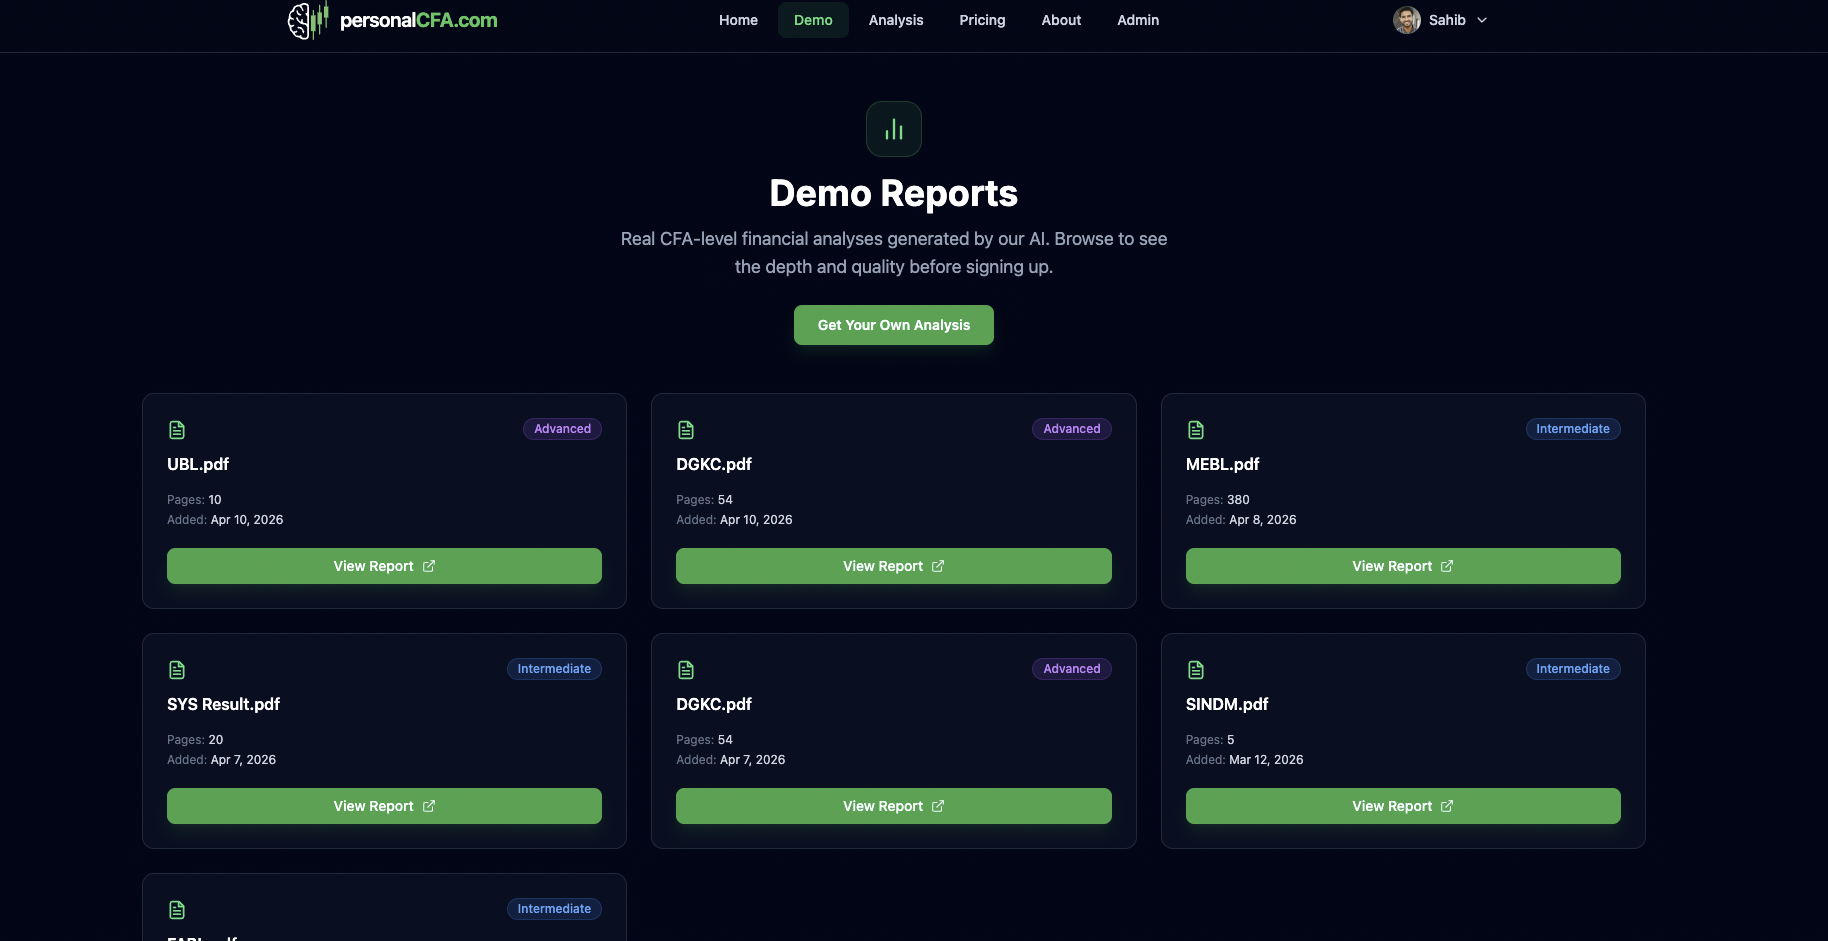Click the document icon on SINDM.pdf card

tap(1196, 670)
